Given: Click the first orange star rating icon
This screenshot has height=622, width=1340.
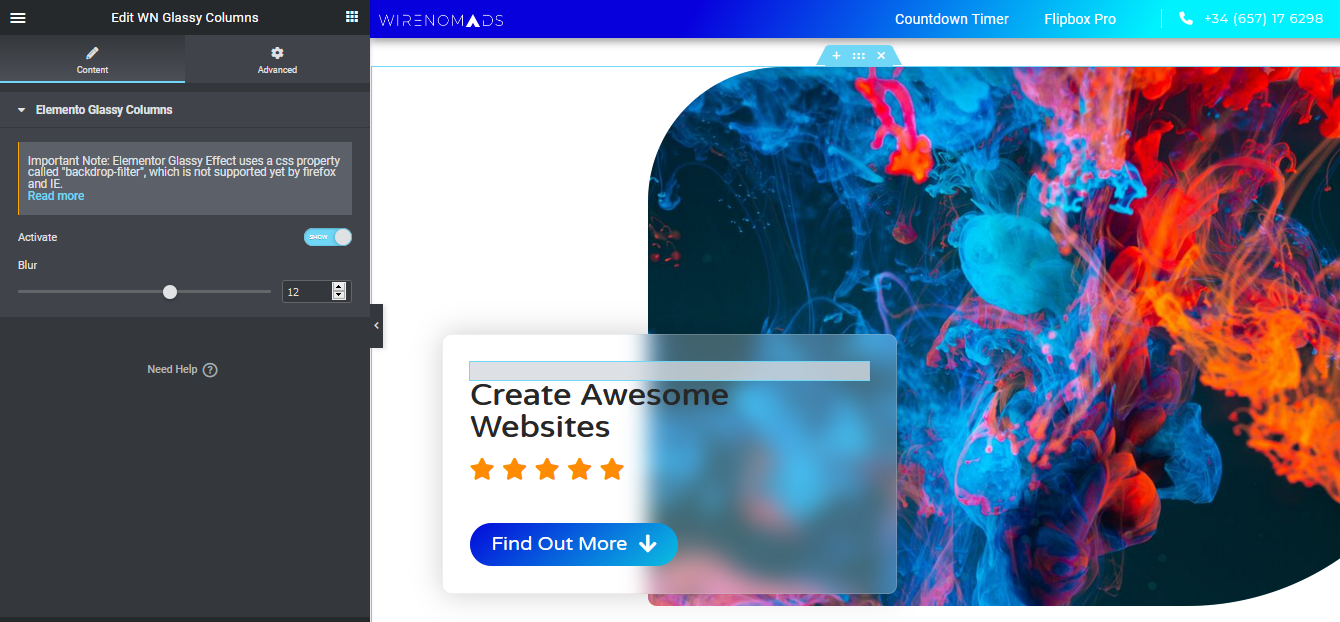Looking at the screenshot, I should pos(482,468).
